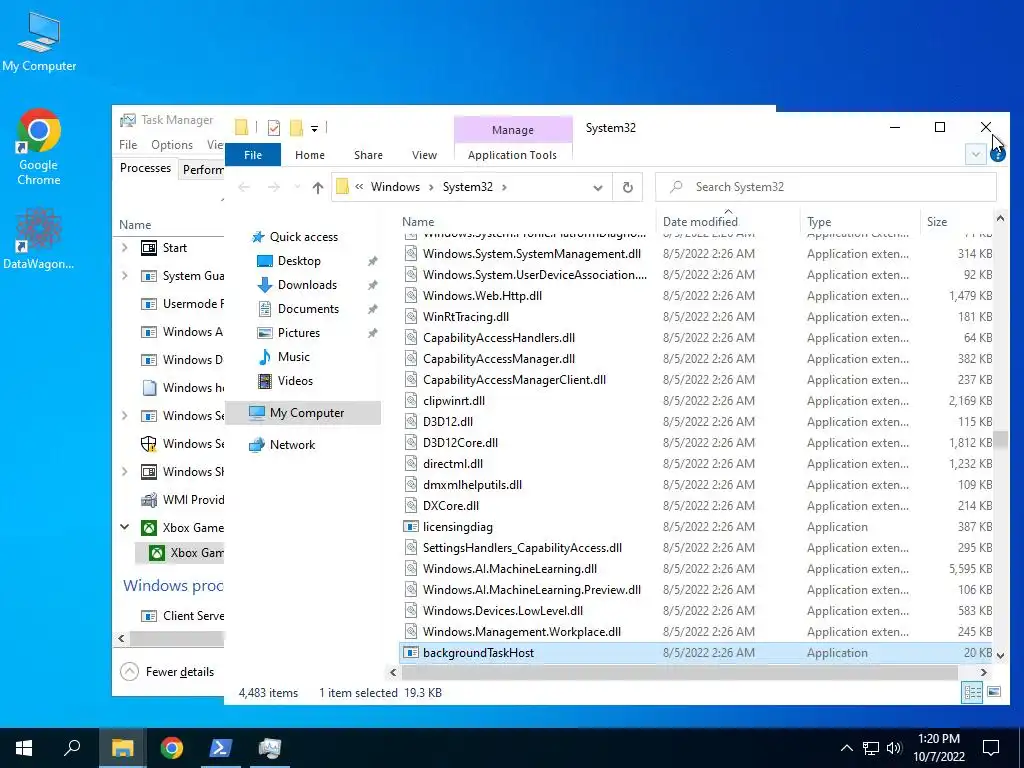Click Fewer details in Task Manager
The height and width of the screenshot is (768, 1024).
coord(168,672)
